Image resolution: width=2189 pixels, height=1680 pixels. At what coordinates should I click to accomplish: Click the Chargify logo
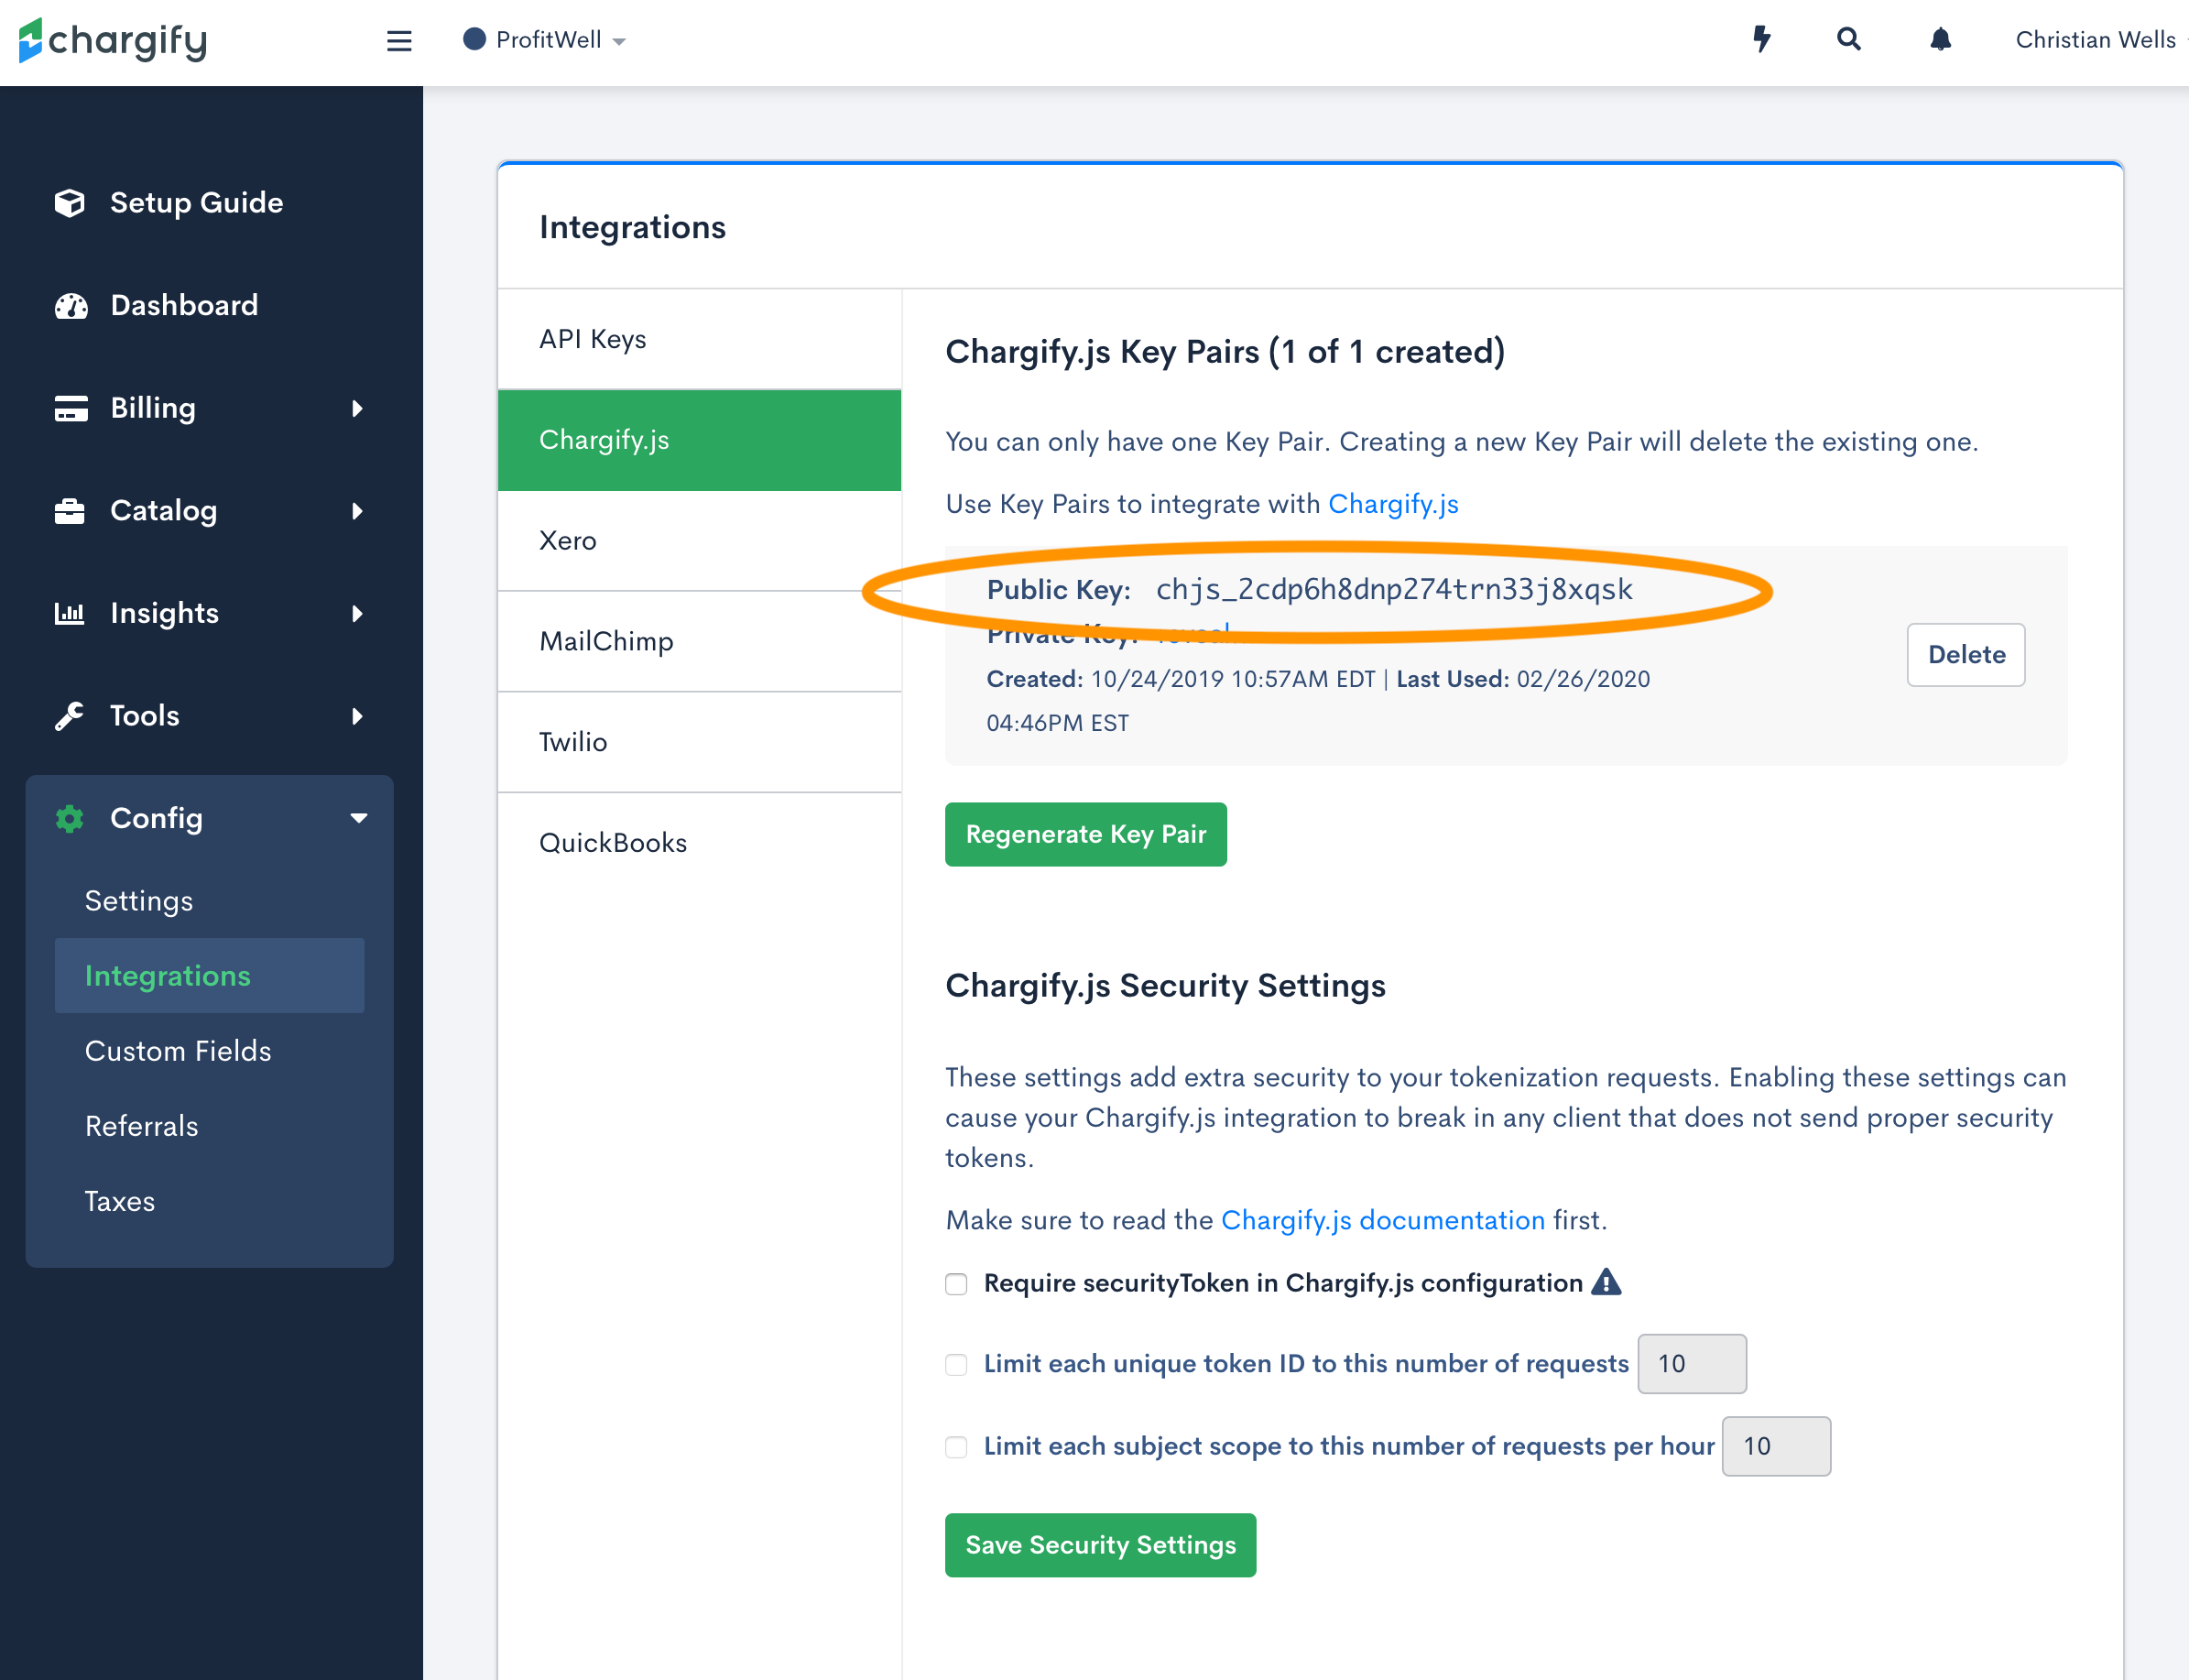pos(113,40)
